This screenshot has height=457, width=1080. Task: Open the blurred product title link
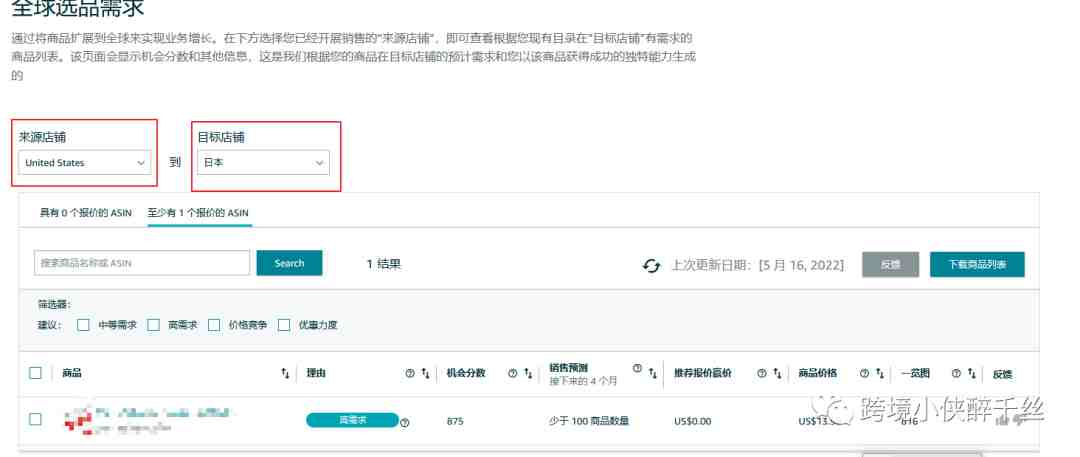click(163, 414)
